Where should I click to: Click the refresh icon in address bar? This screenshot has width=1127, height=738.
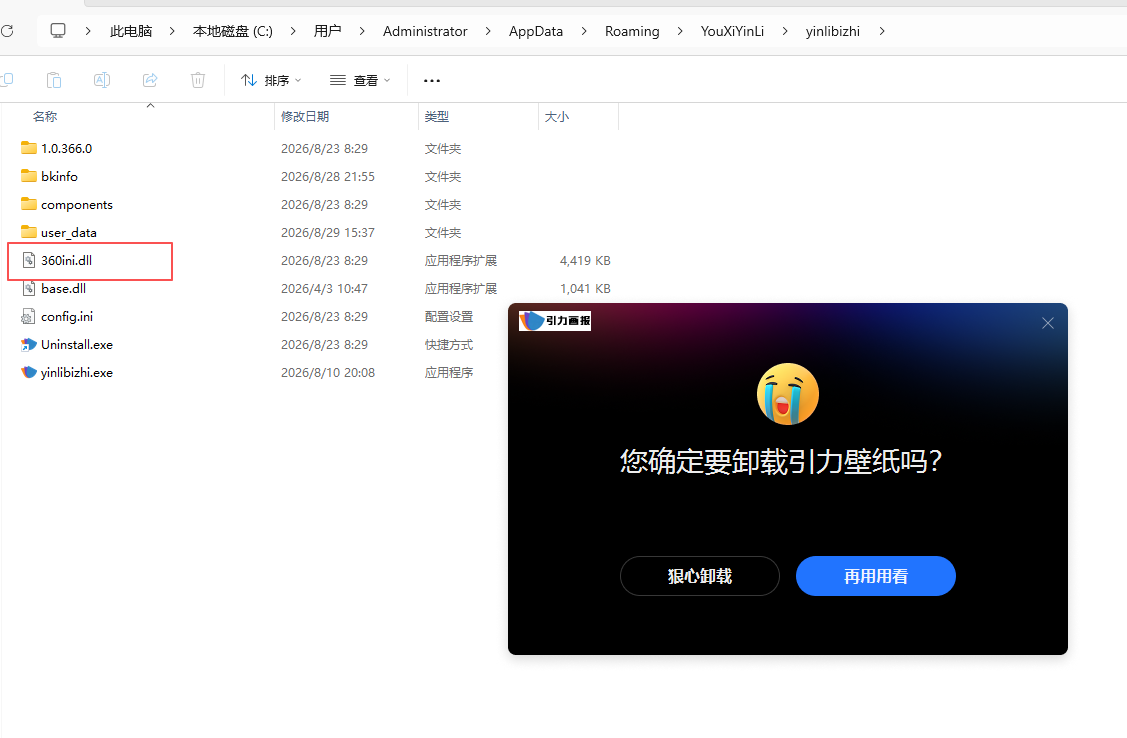point(7,31)
